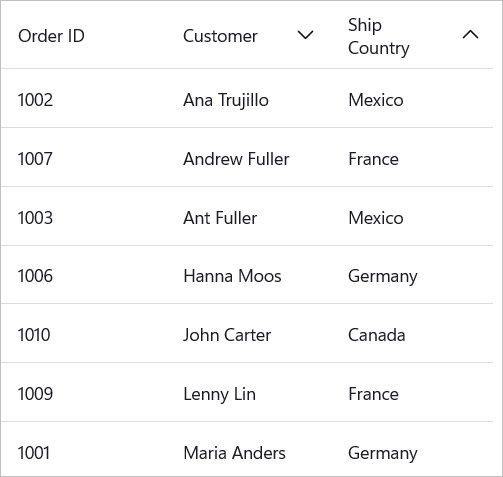Click the Customer column header text
Image resolution: width=503 pixels, height=477 pixels.
click(220, 36)
